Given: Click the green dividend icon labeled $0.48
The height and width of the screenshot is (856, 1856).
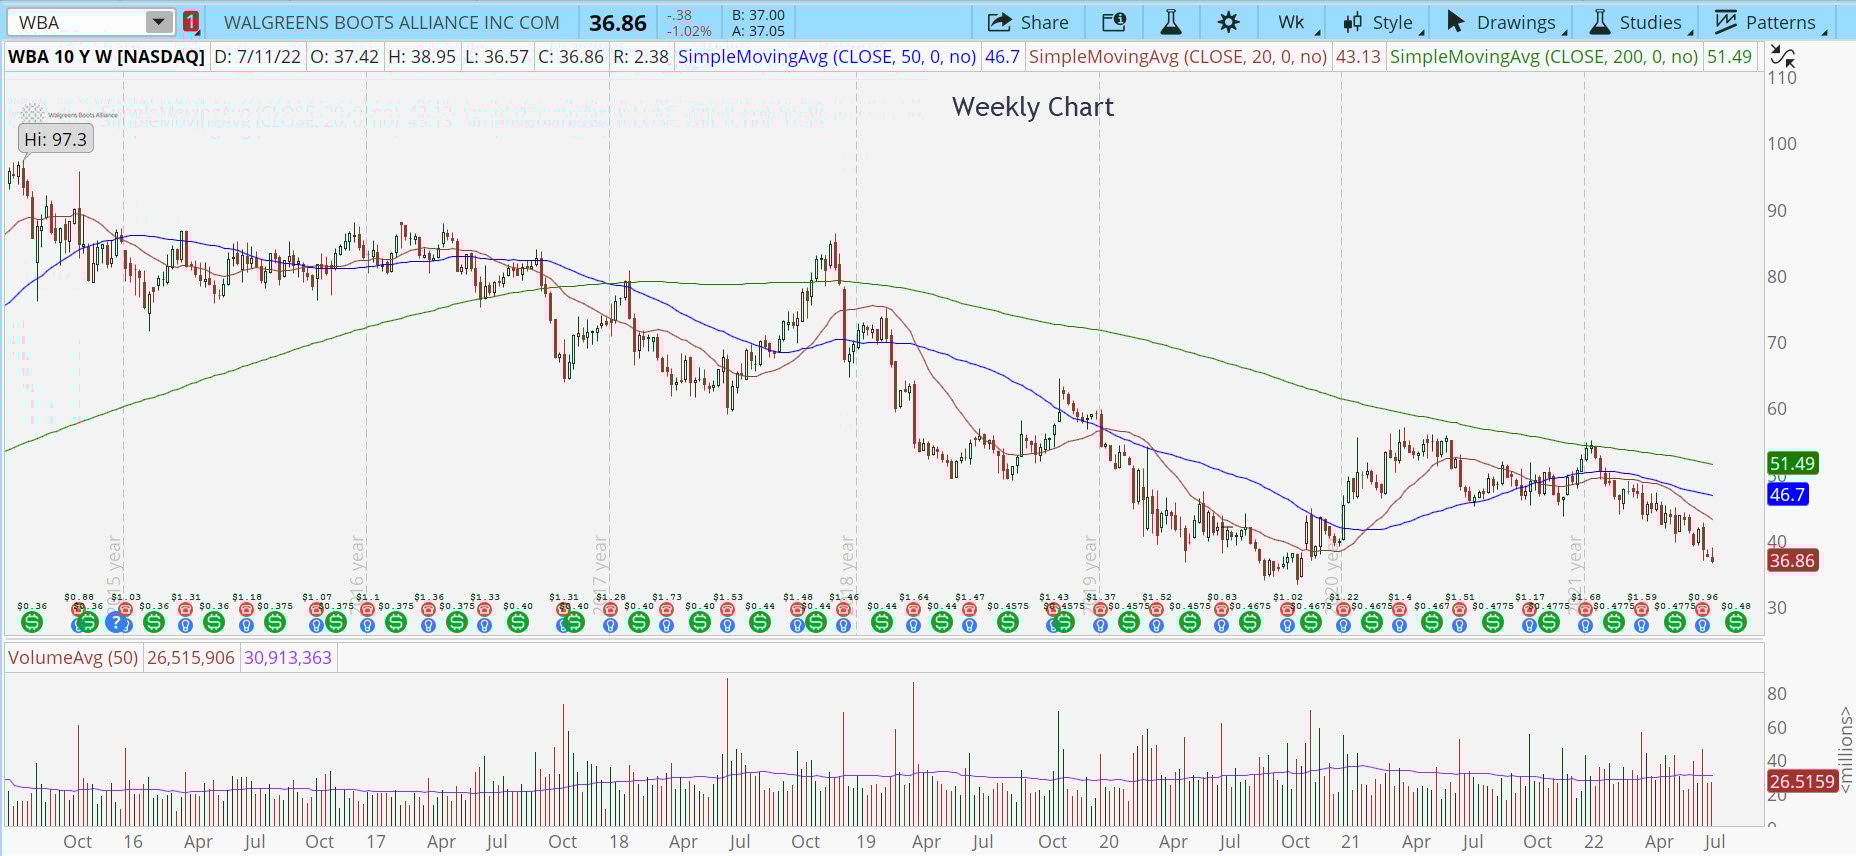Looking at the screenshot, I should pyautogui.click(x=1736, y=622).
